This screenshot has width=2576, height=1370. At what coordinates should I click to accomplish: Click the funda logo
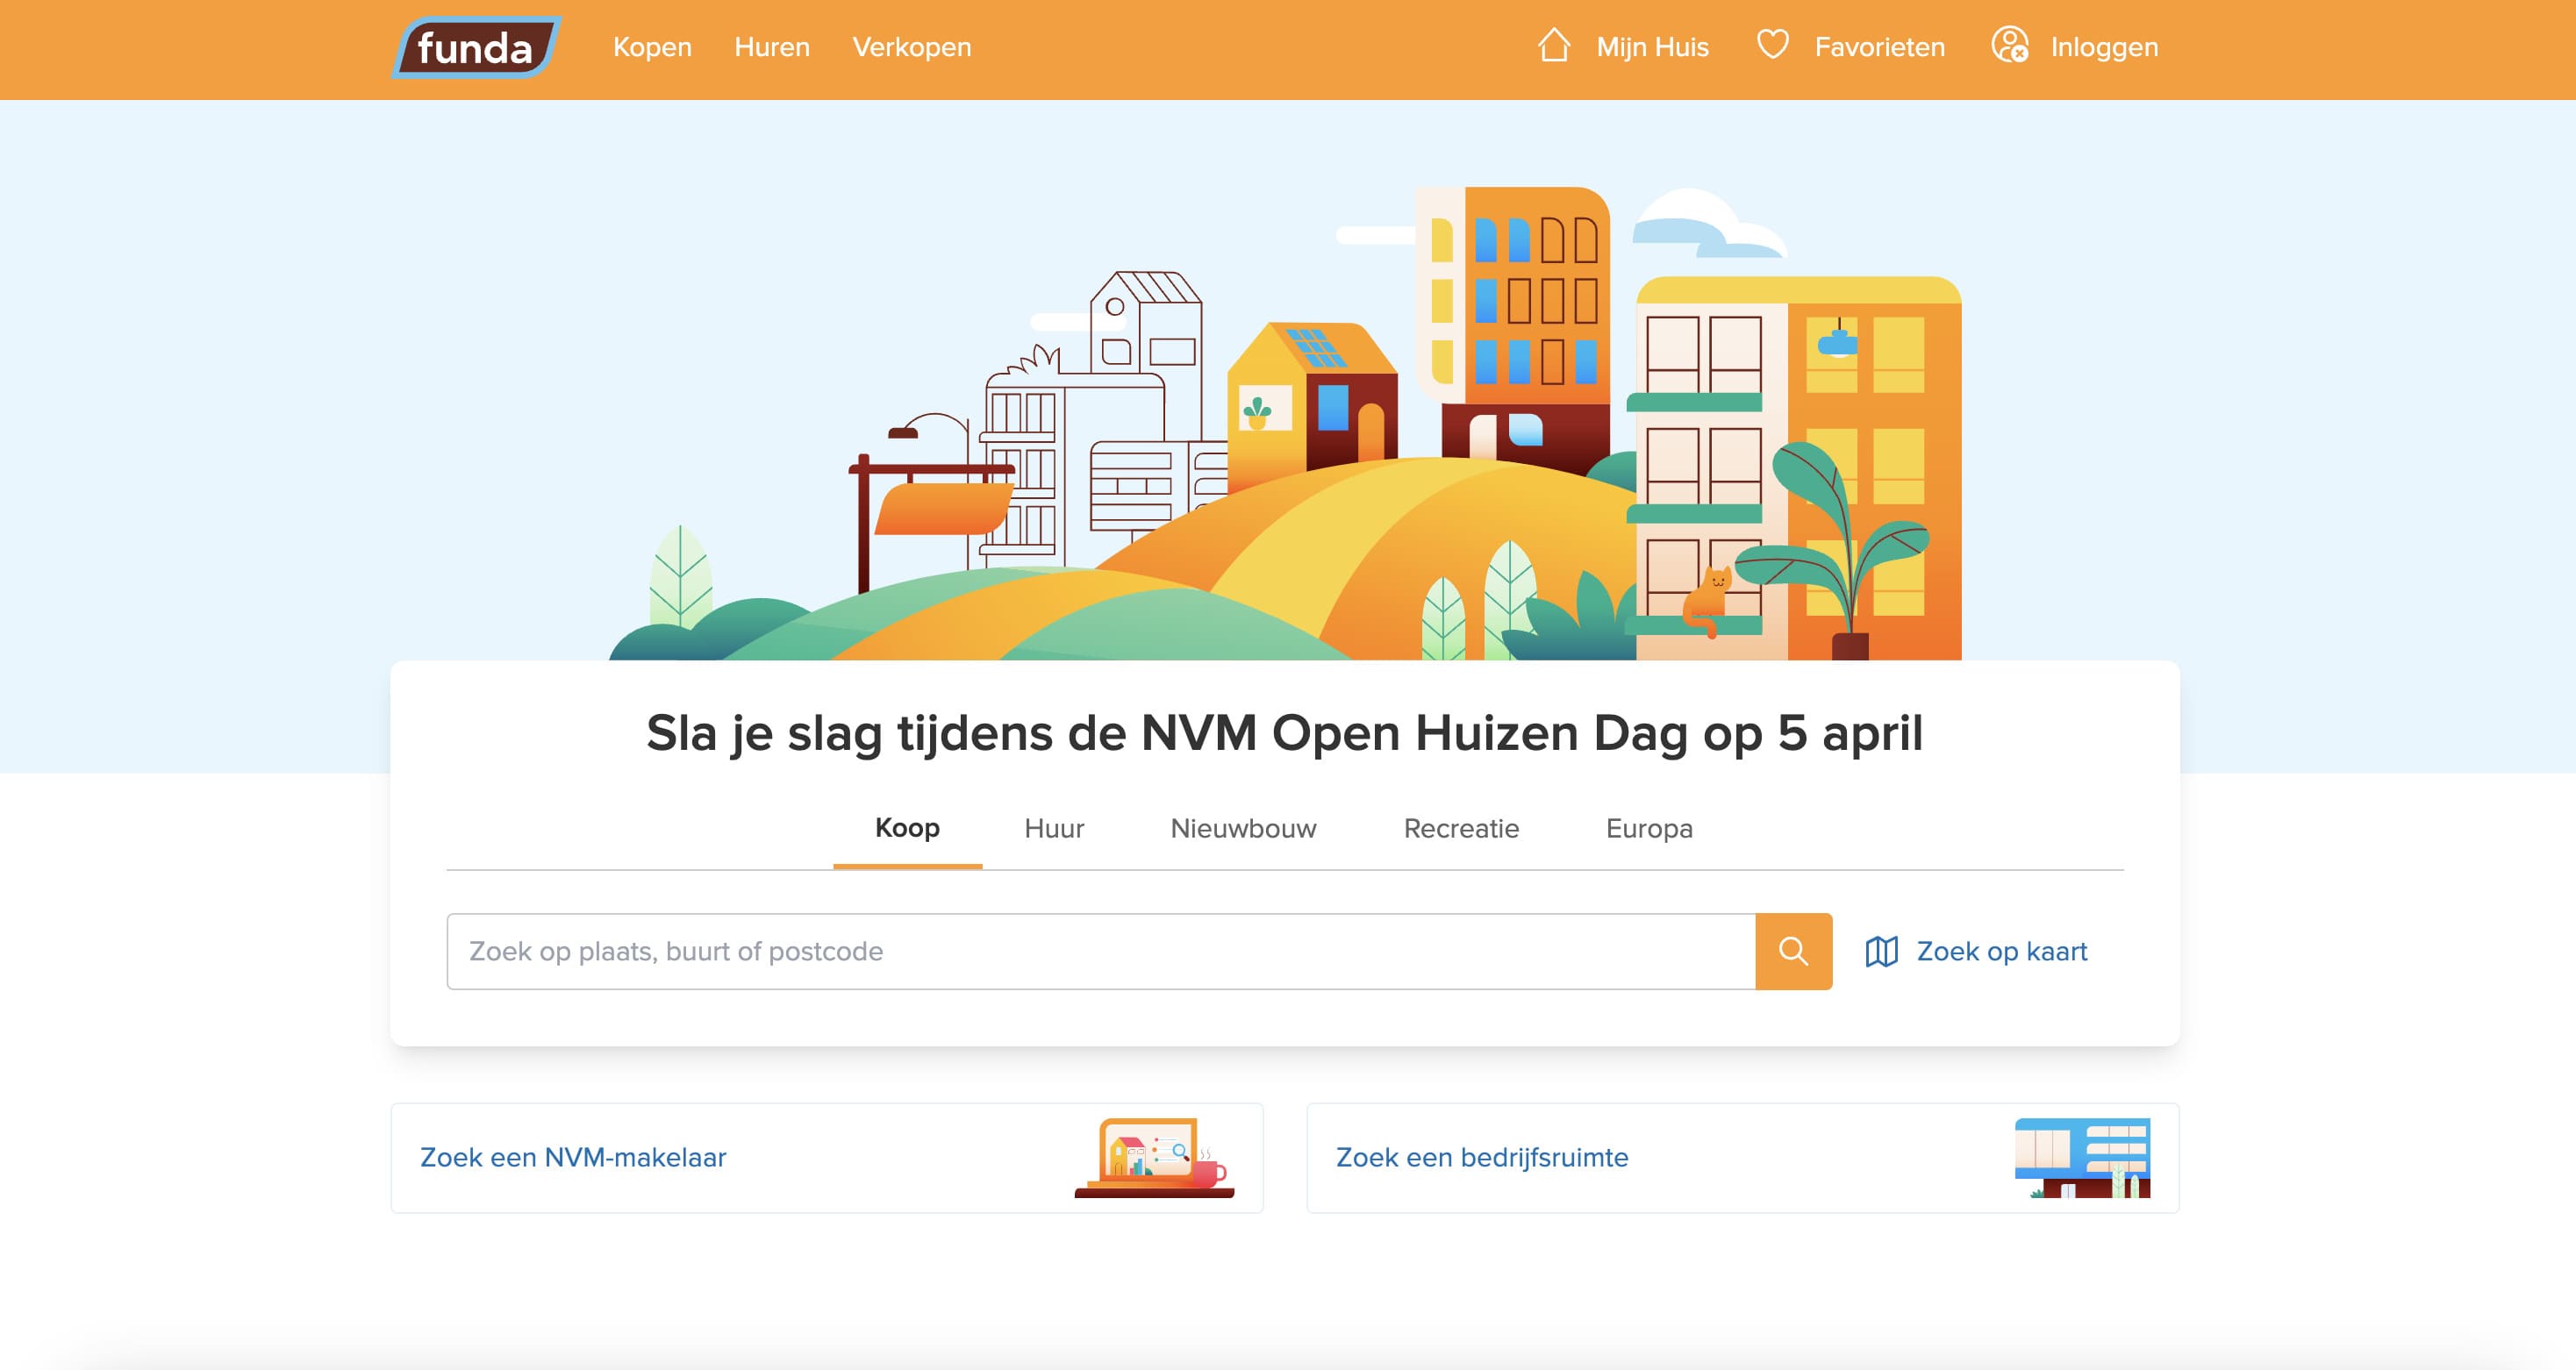click(476, 47)
